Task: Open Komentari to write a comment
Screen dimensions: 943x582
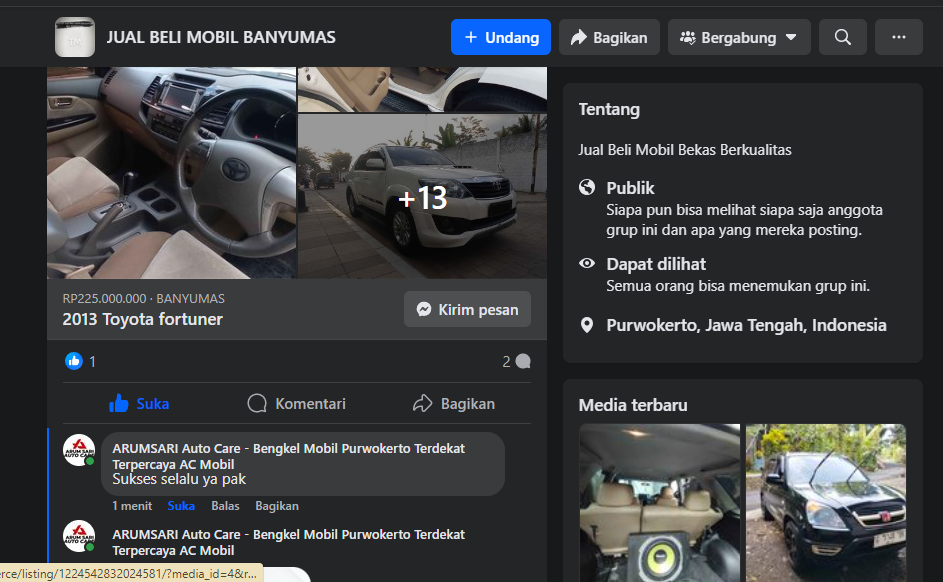Action: (296, 403)
